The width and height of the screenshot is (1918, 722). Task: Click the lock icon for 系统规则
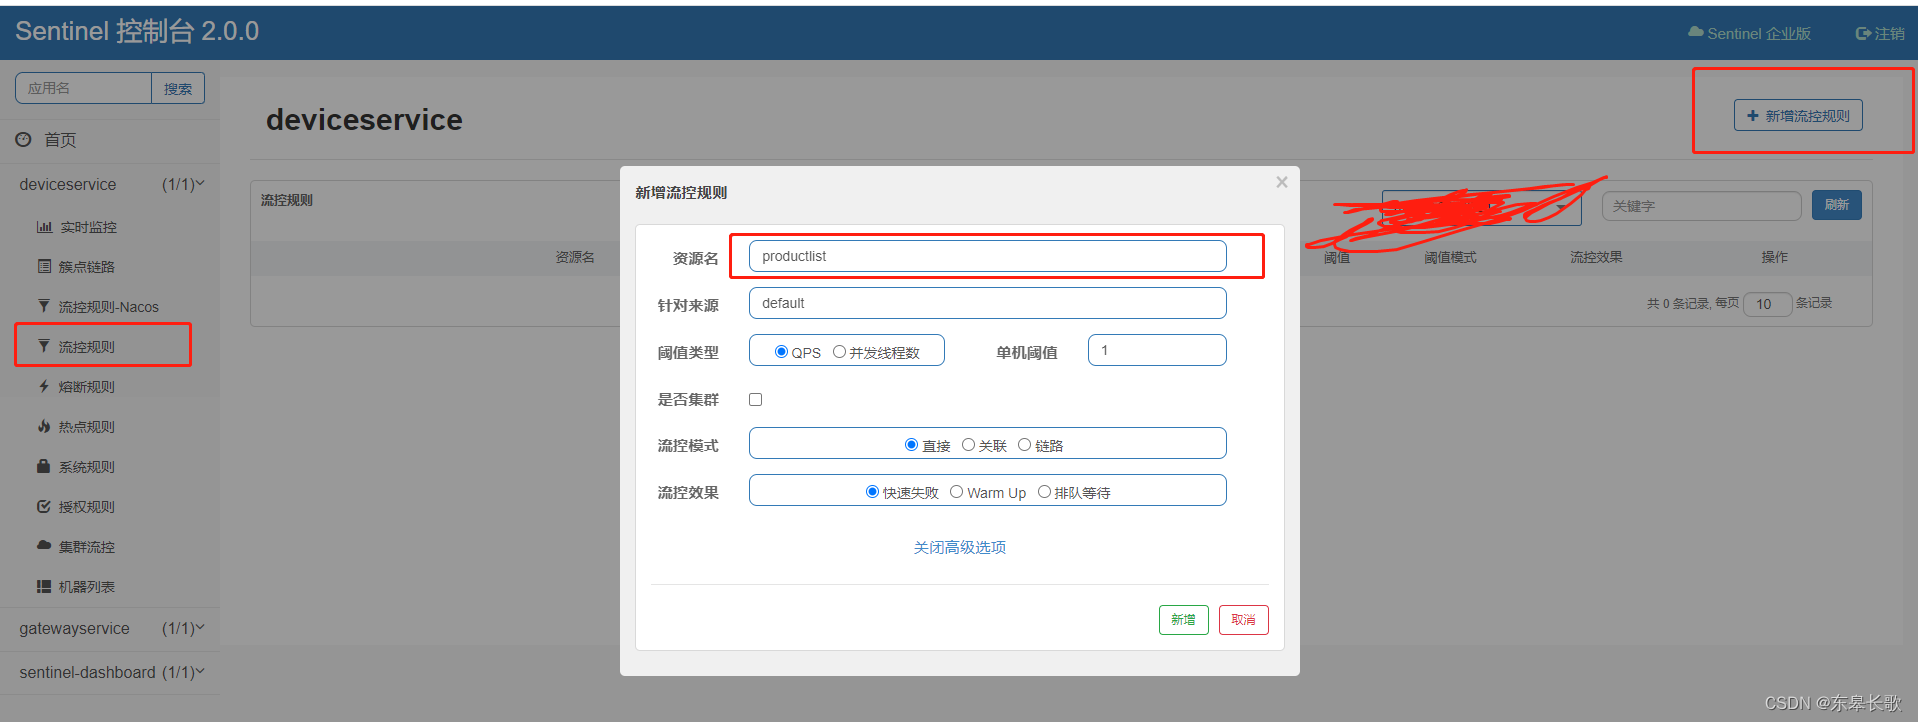pyautogui.click(x=44, y=466)
